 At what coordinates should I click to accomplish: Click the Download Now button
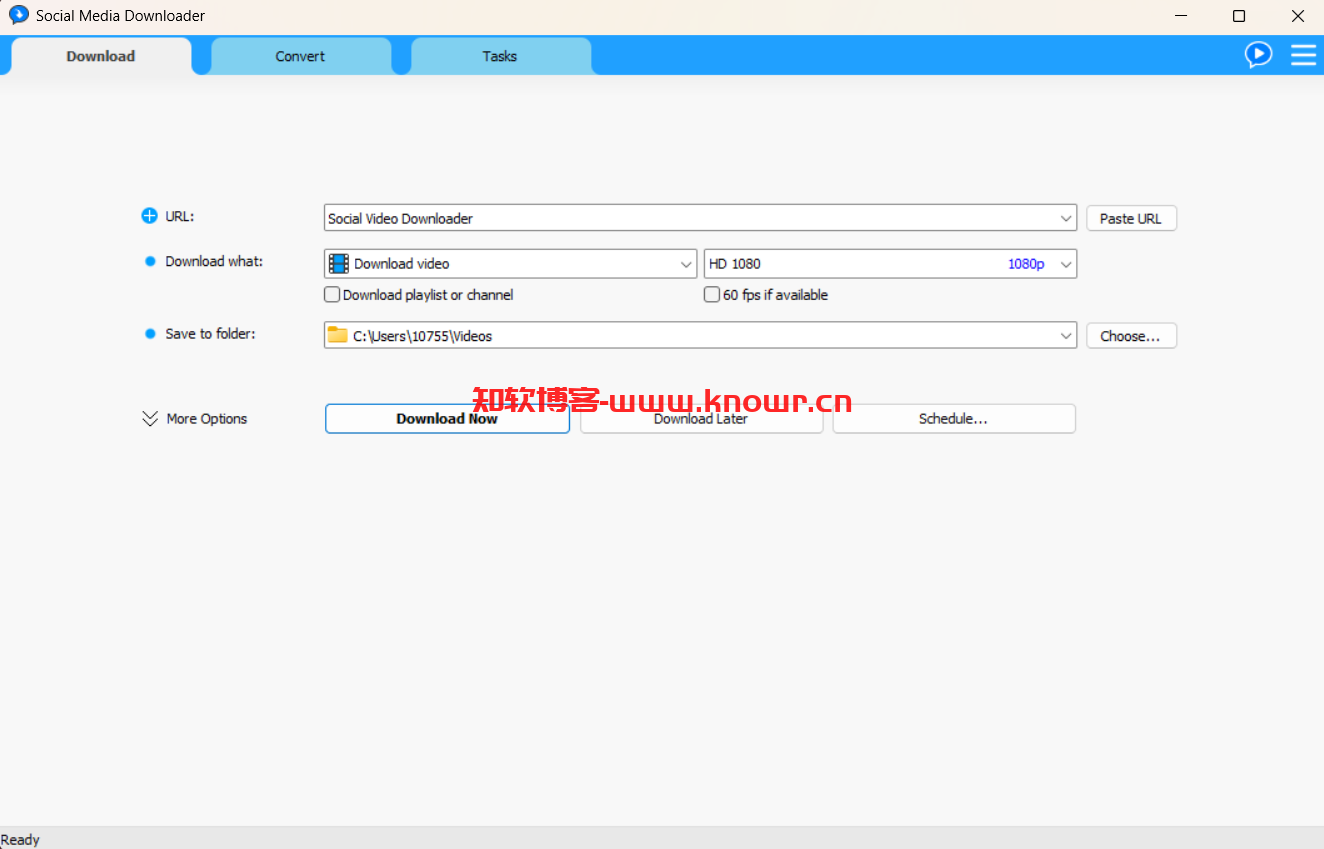point(447,419)
